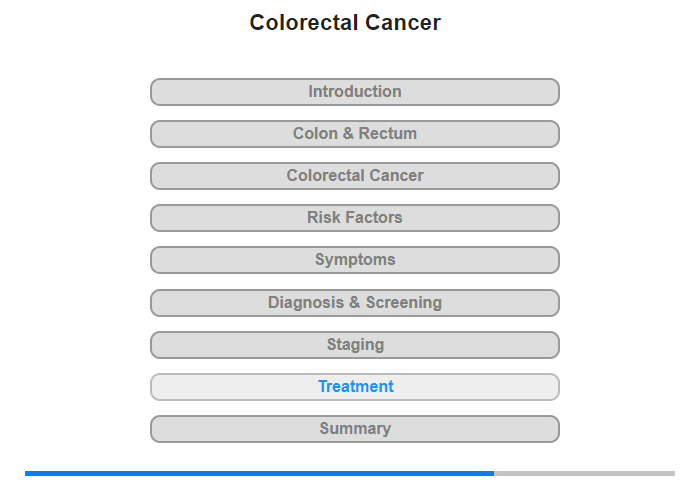The width and height of the screenshot is (700, 480).
Task: Pick the Colon & Rectum topic
Action: (354, 134)
